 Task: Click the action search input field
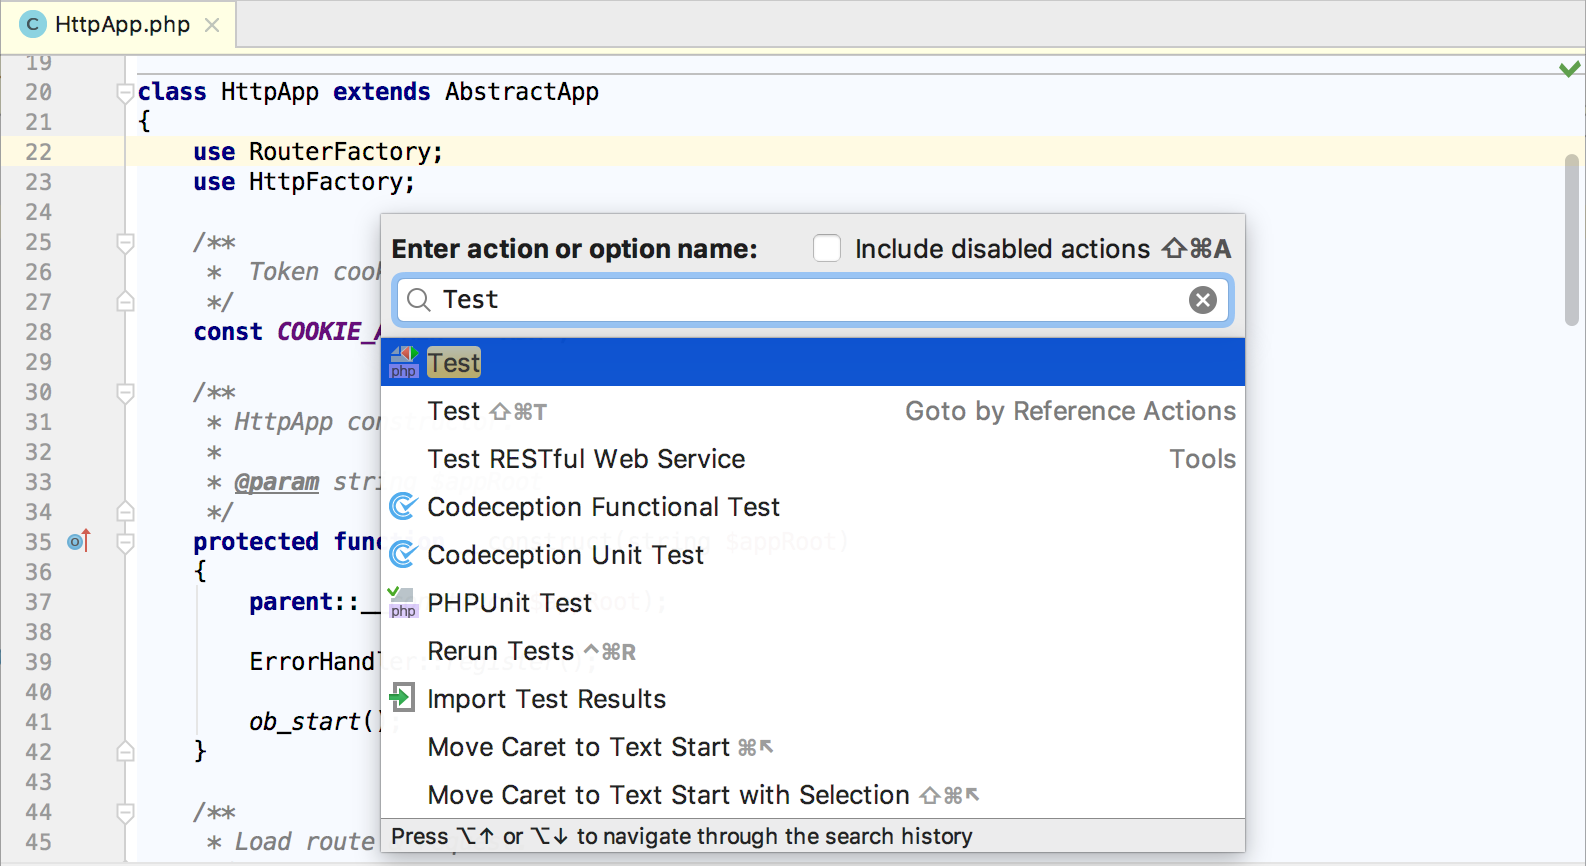(814, 300)
